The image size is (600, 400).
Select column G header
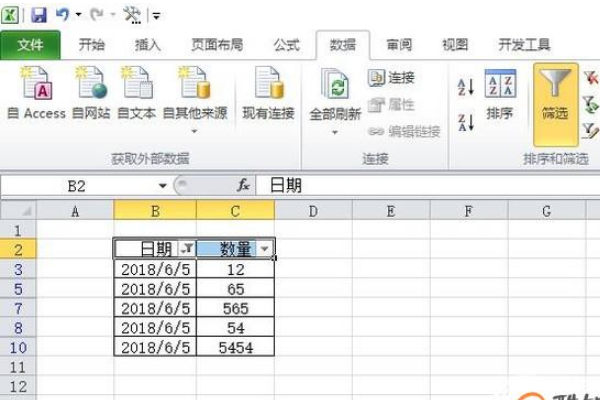click(546, 210)
